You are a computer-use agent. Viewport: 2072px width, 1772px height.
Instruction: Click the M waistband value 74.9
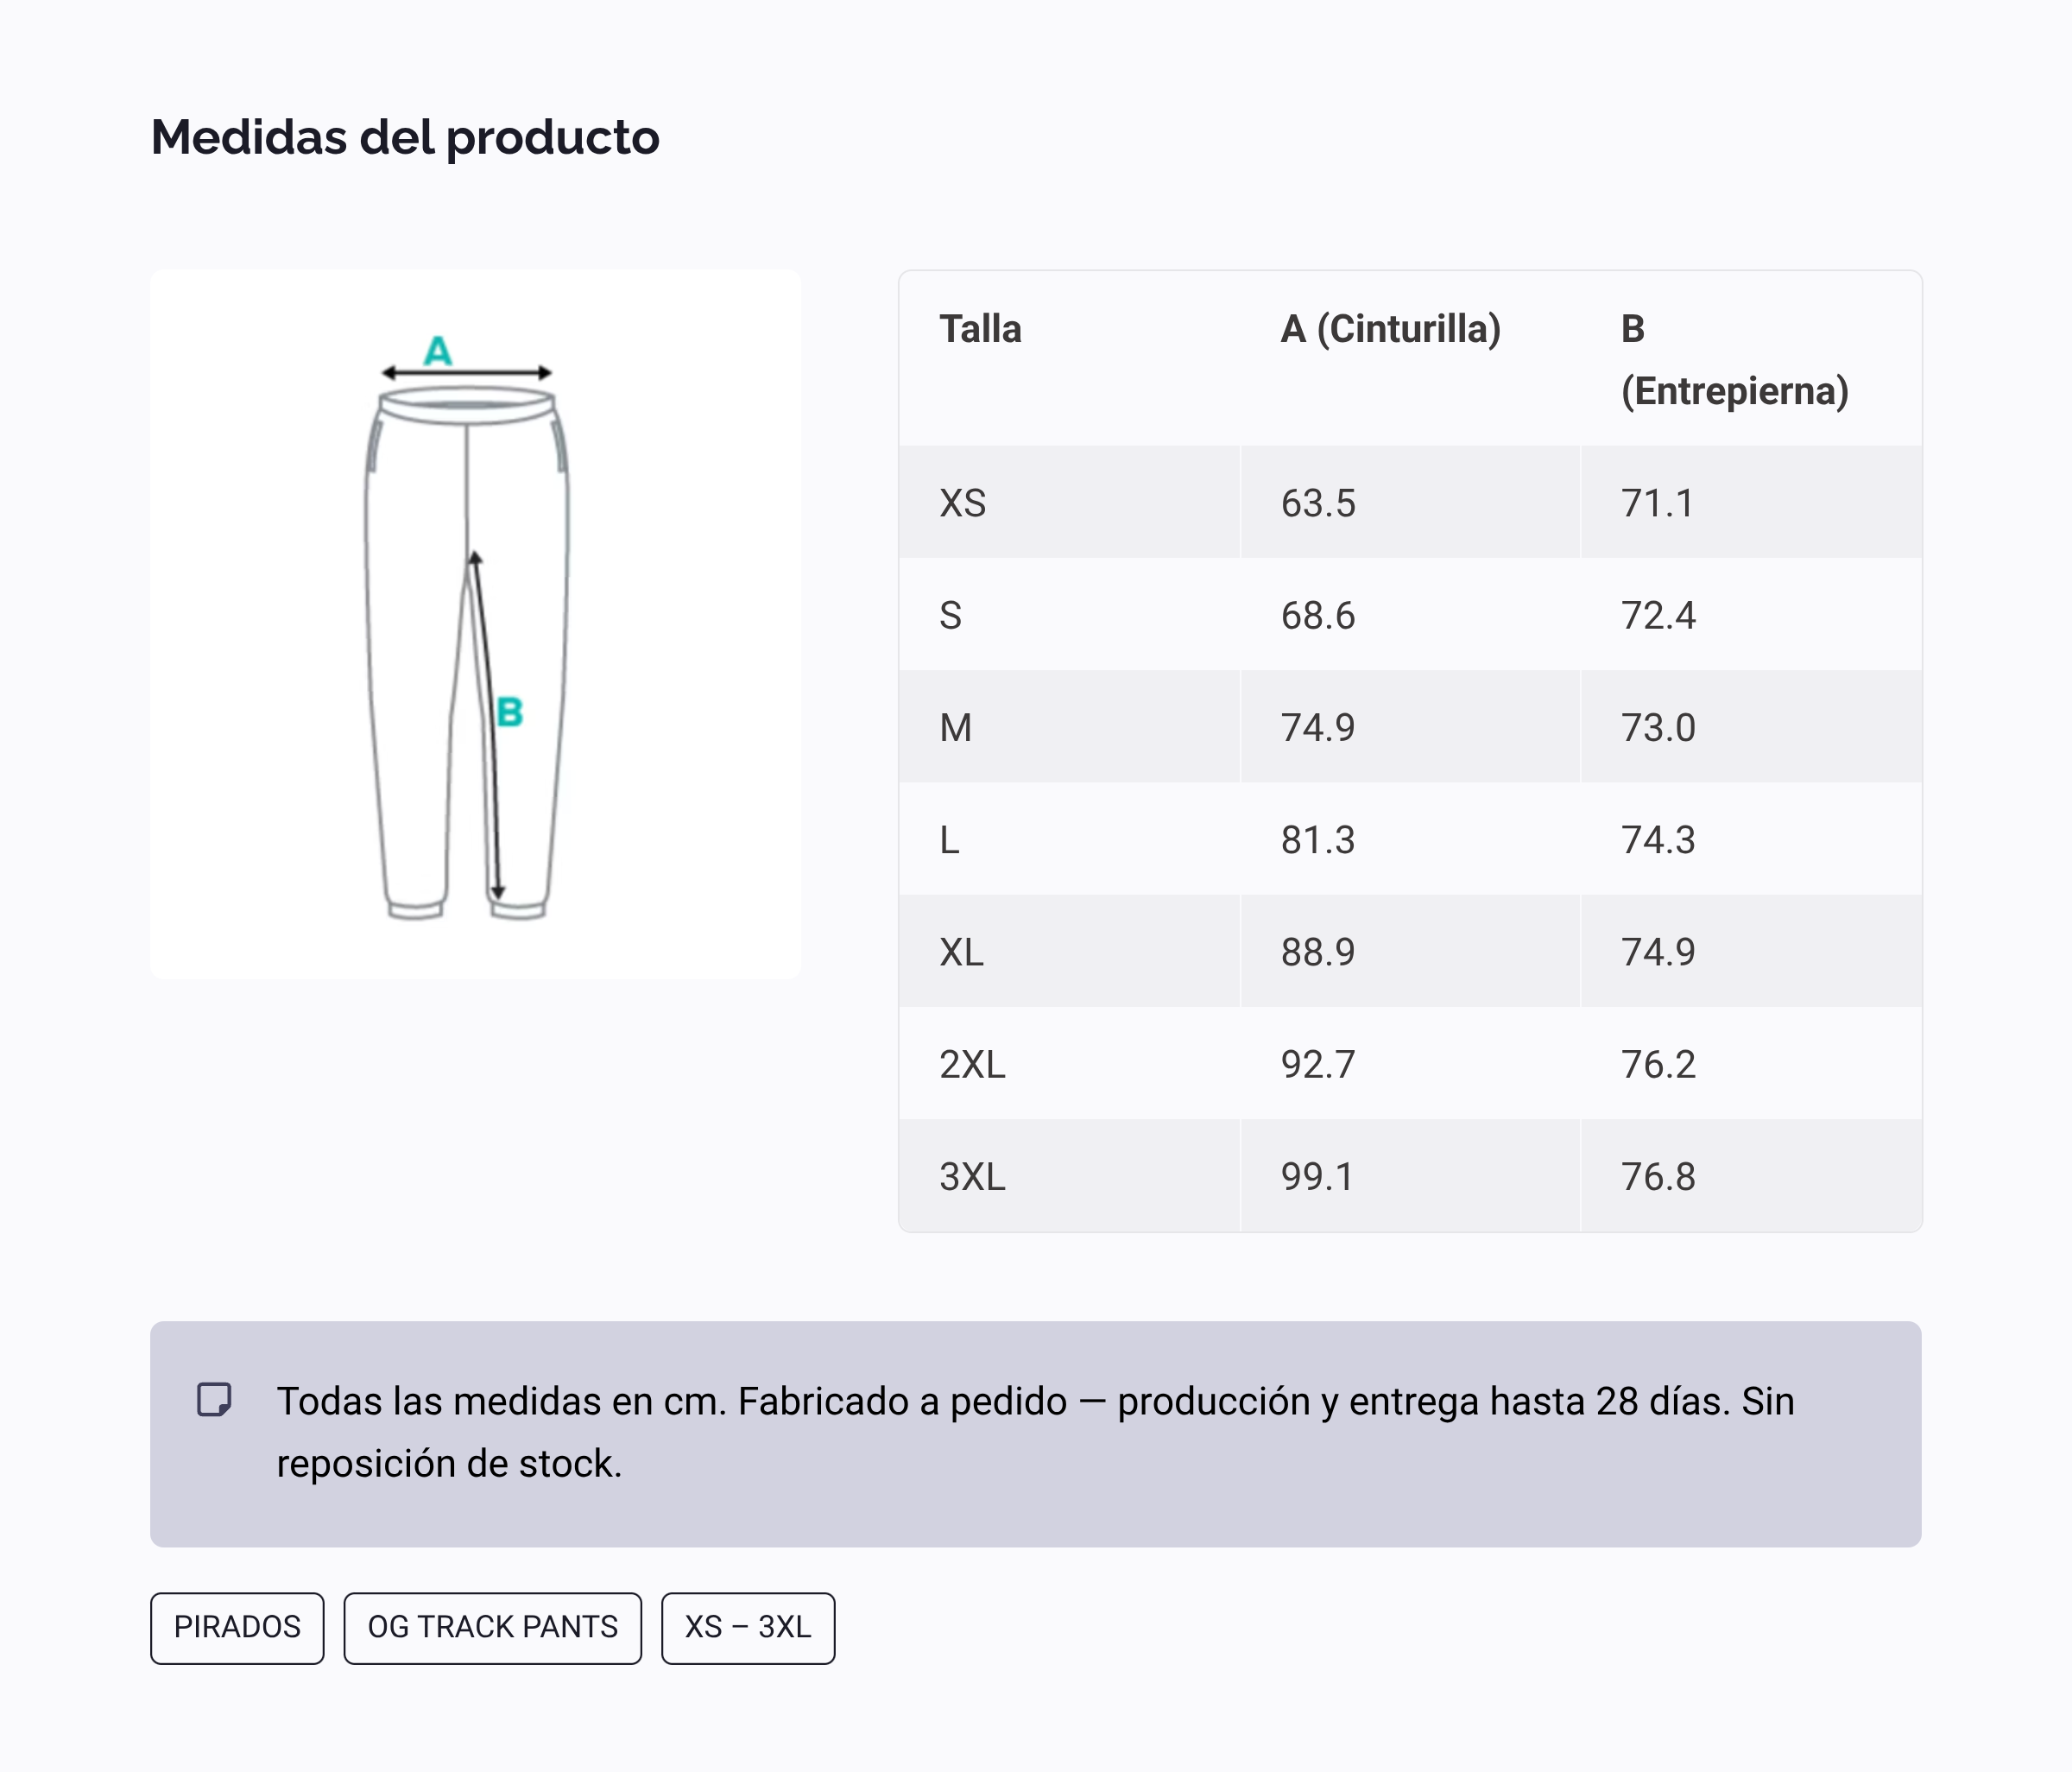tap(1318, 728)
